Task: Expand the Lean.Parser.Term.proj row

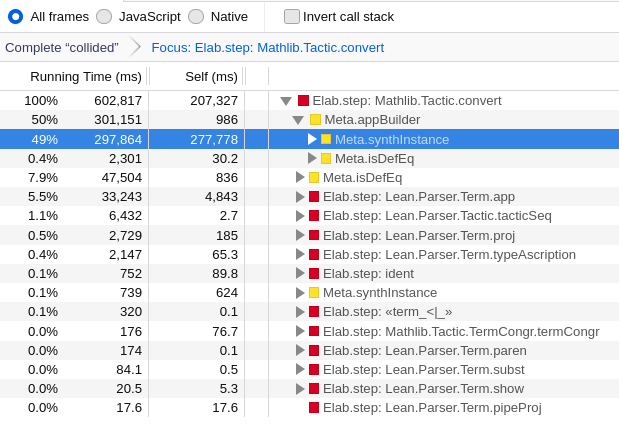Action: tap(300, 235)
